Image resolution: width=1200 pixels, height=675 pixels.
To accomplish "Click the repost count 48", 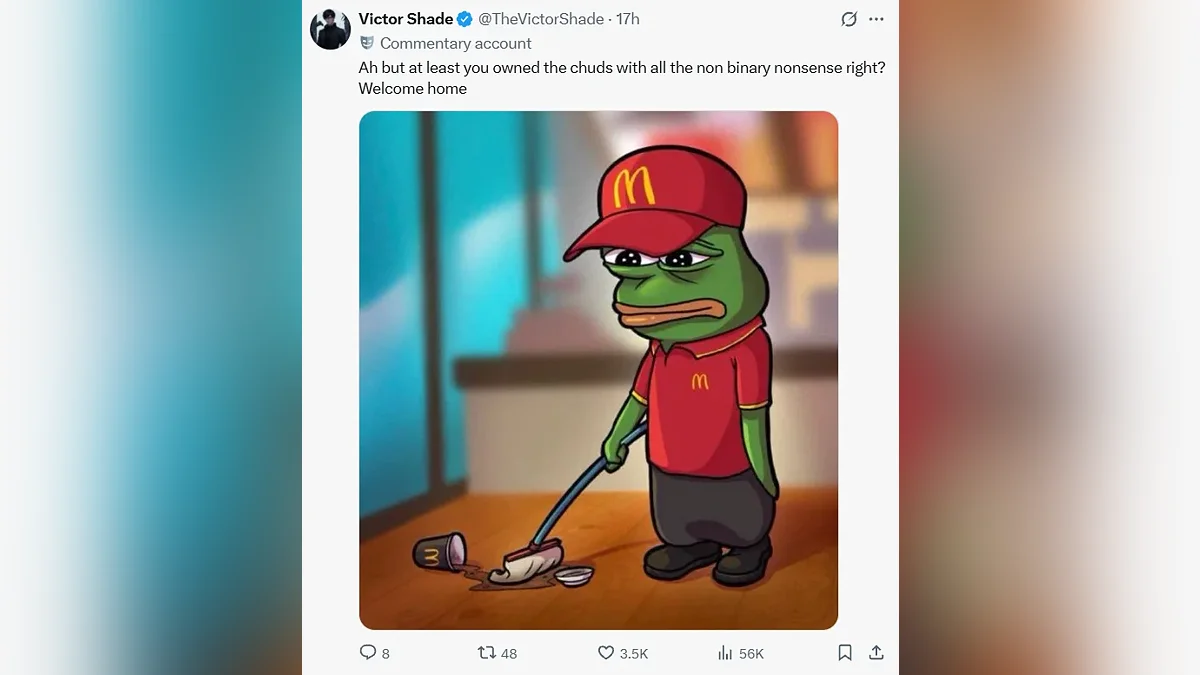I will 509,653.
